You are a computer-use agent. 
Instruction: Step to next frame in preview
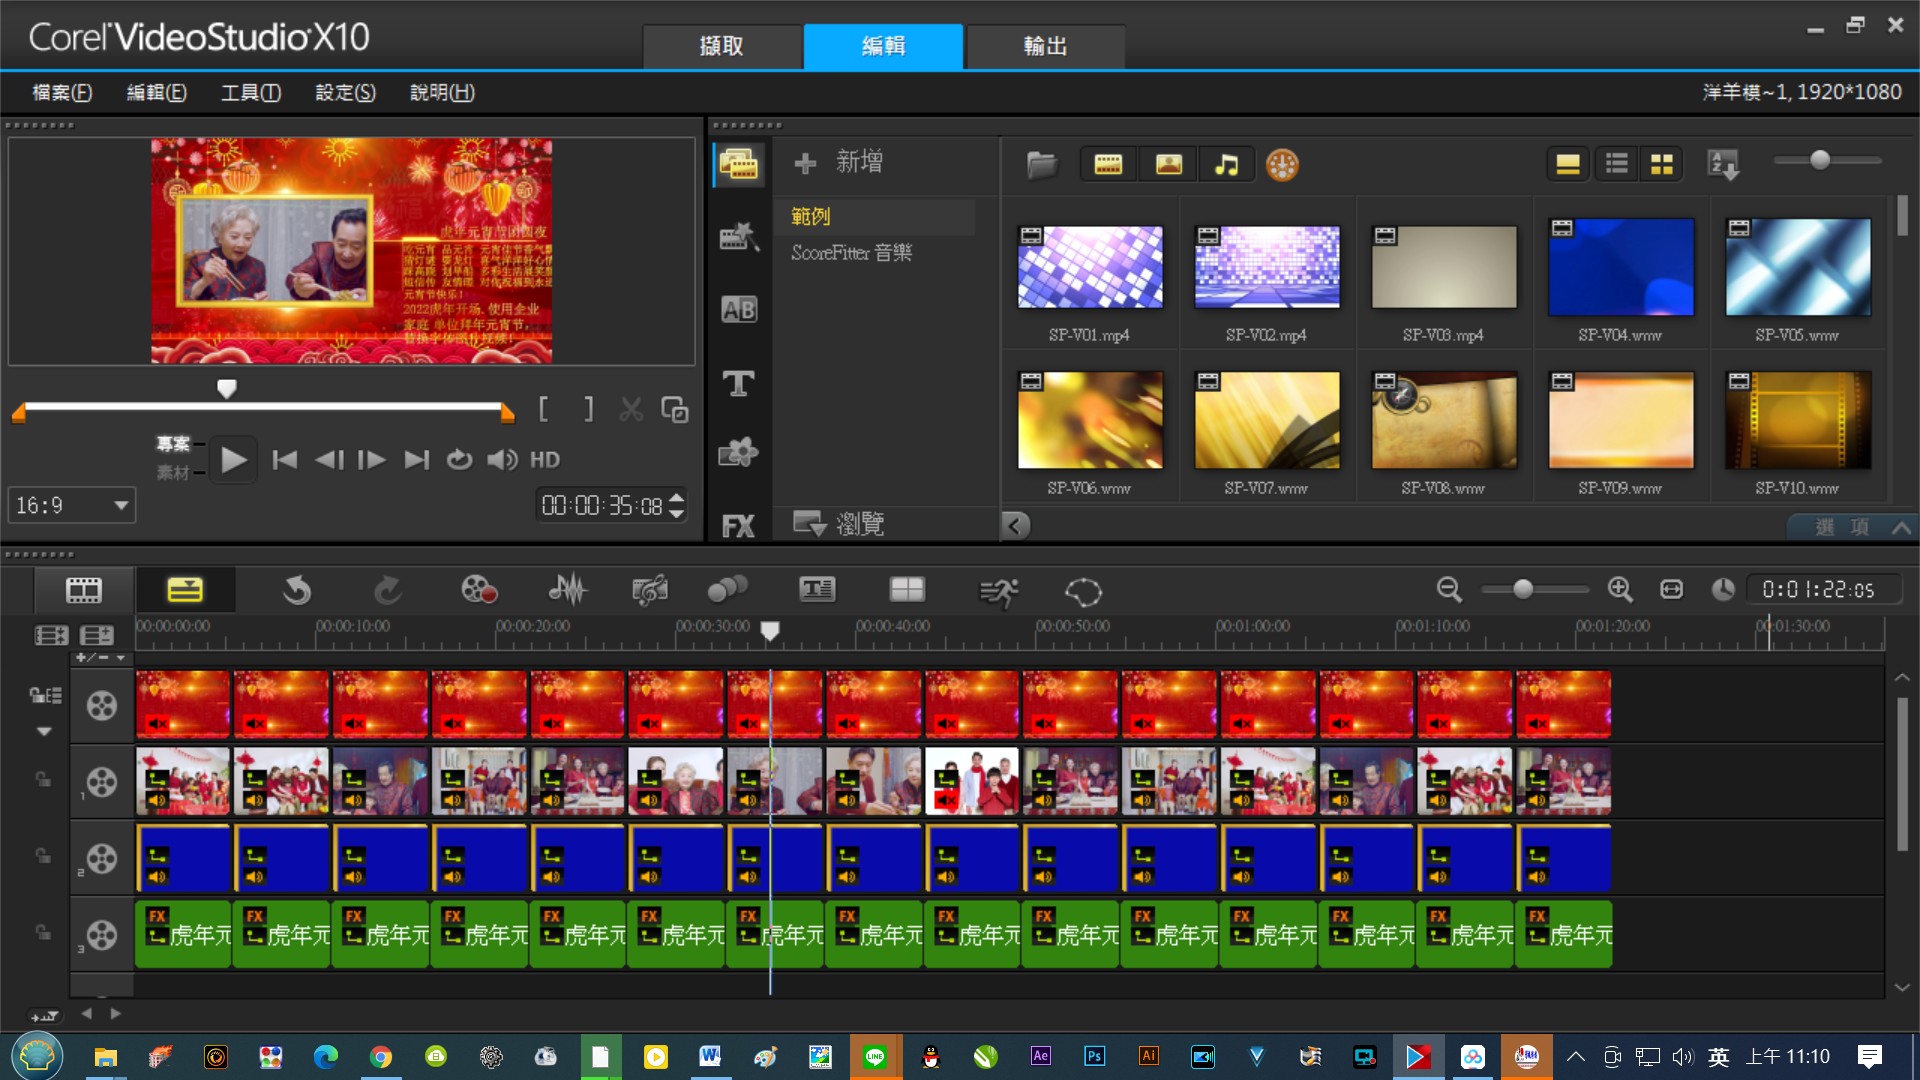(372, 460)
